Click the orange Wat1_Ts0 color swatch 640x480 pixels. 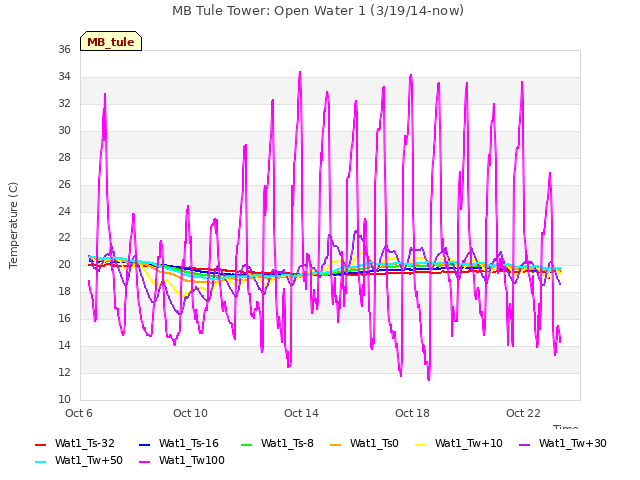(335, 444)
